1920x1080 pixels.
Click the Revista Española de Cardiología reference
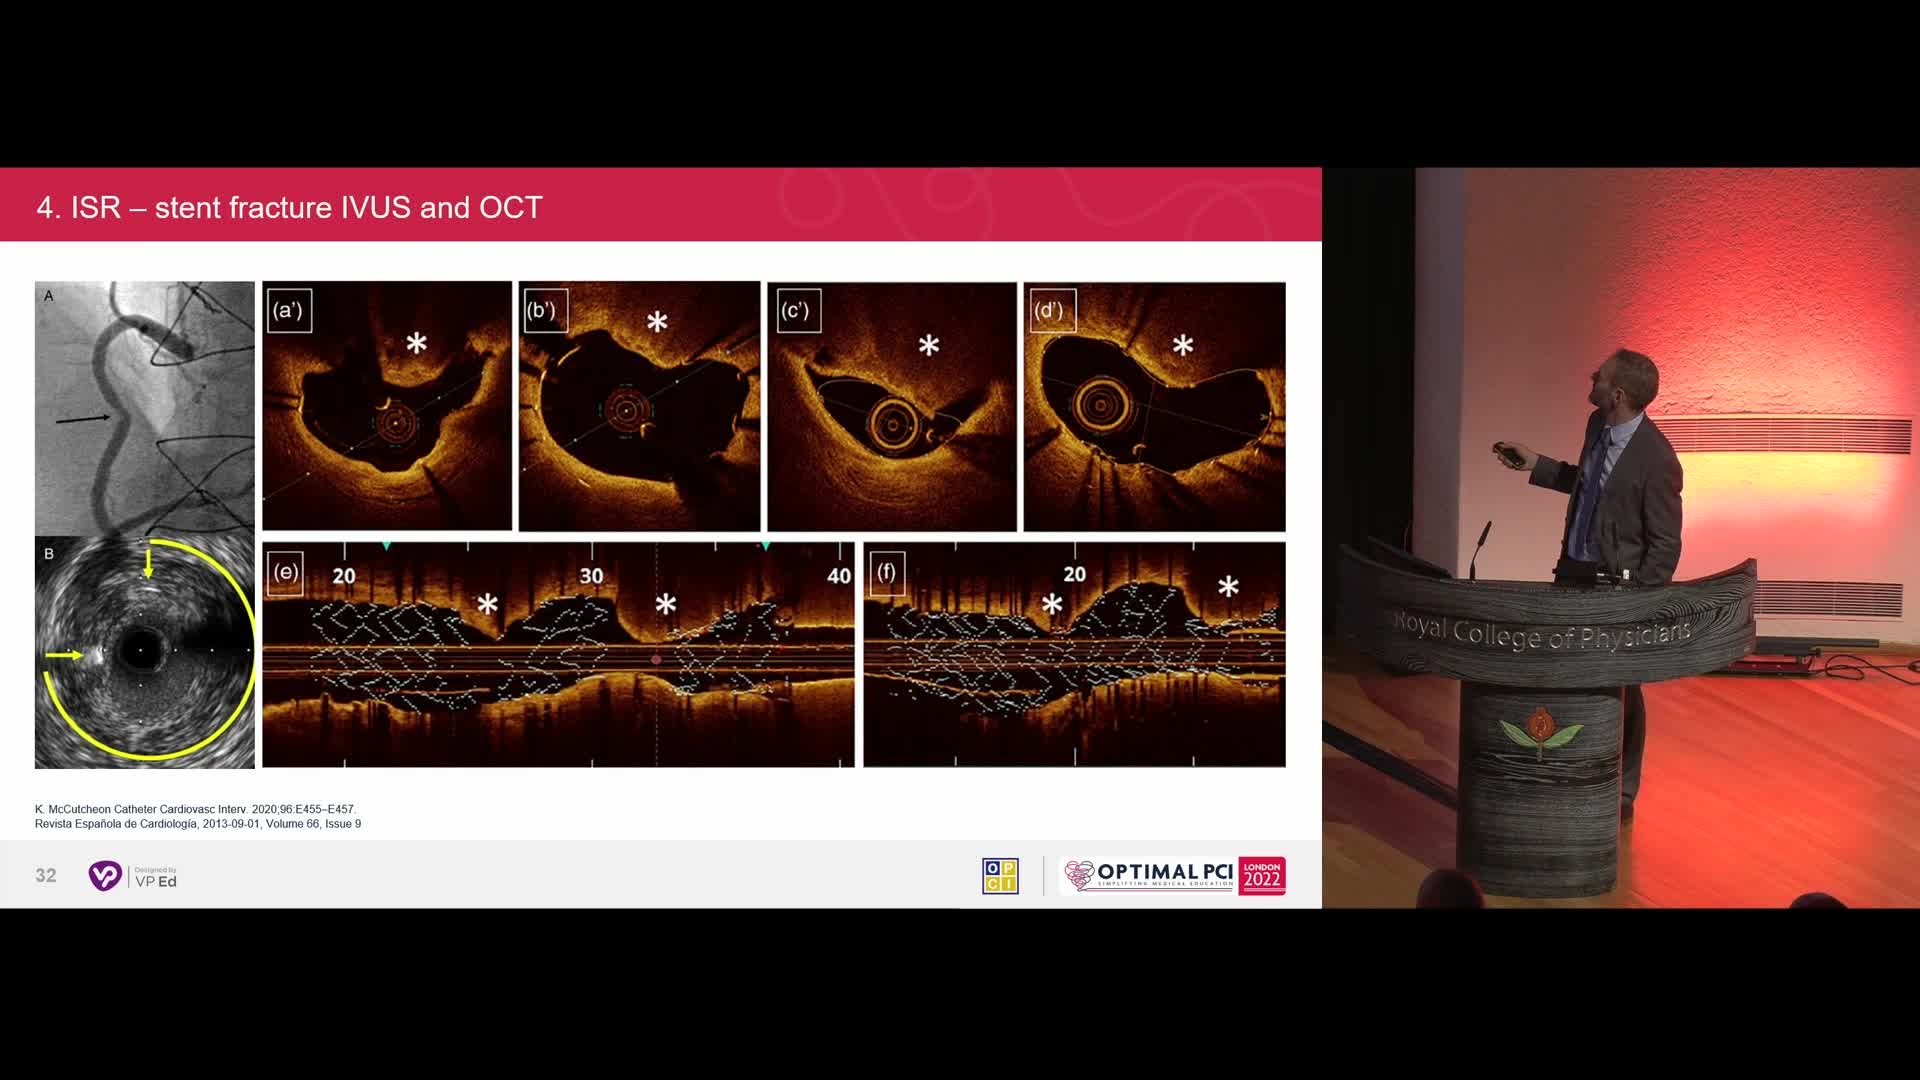[198, 824]
